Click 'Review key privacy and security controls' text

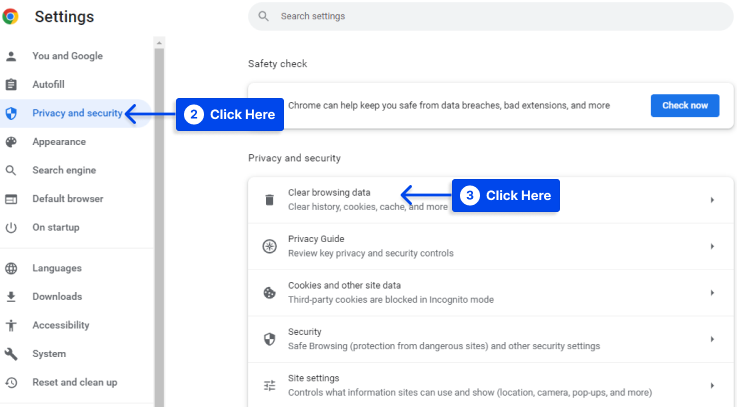tap(371, 253)
